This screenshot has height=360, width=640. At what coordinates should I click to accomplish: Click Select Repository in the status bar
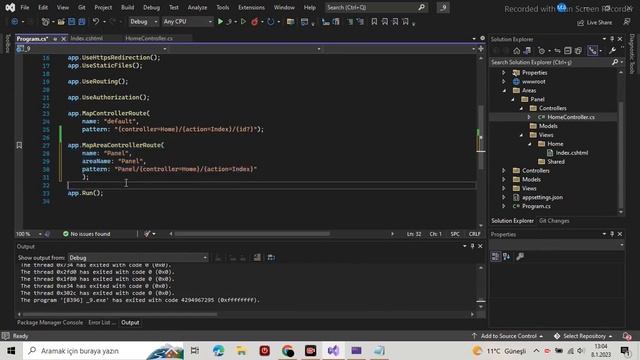click(x=584, y=336)
